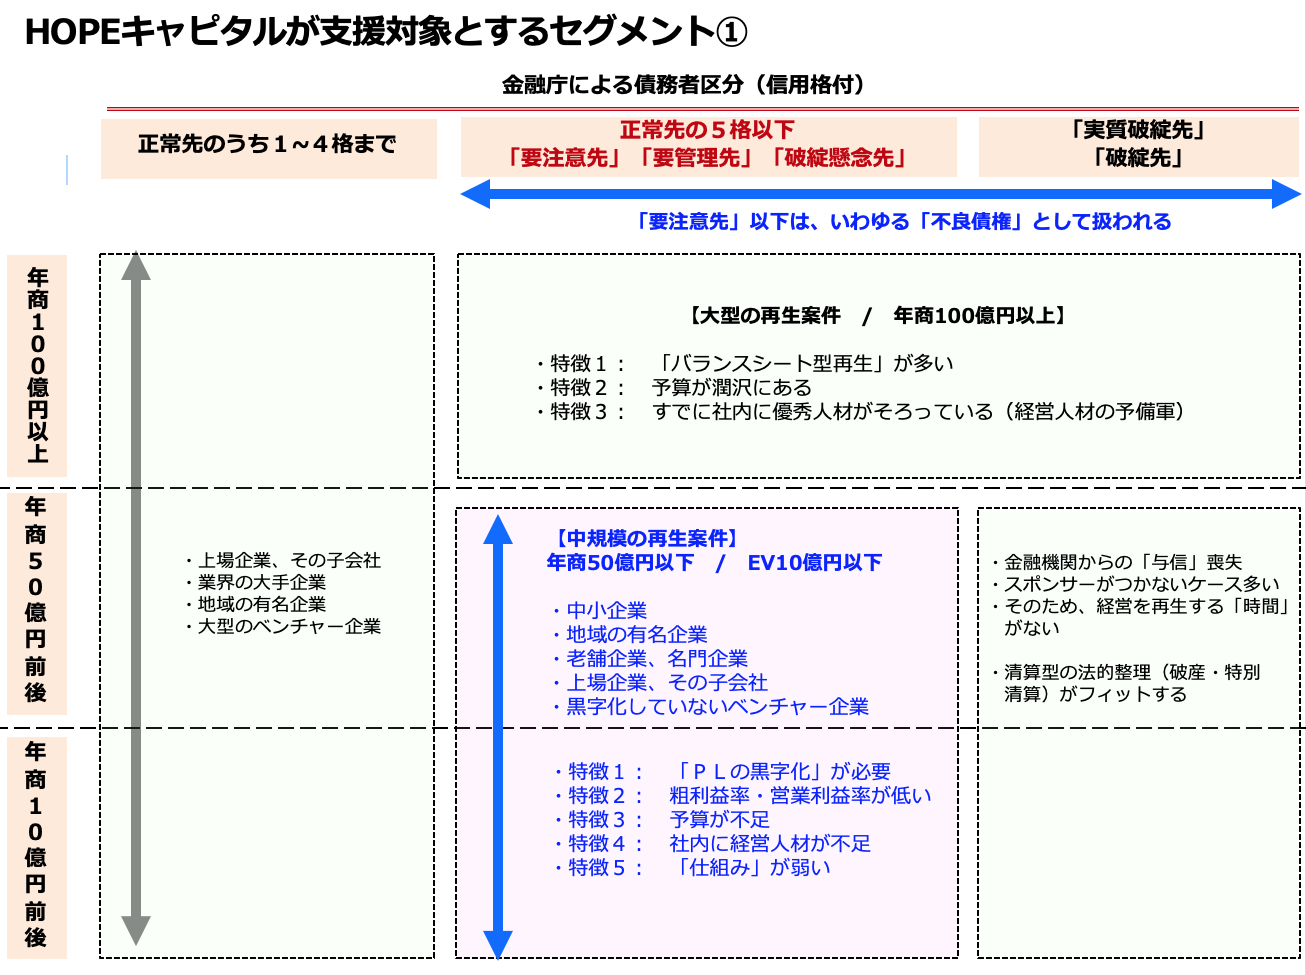The height and width of the screenshot is (975, 1306).
Task: Click the line 特徴1：「バランスシート型再生」が多い
Action: pos(744,364)
